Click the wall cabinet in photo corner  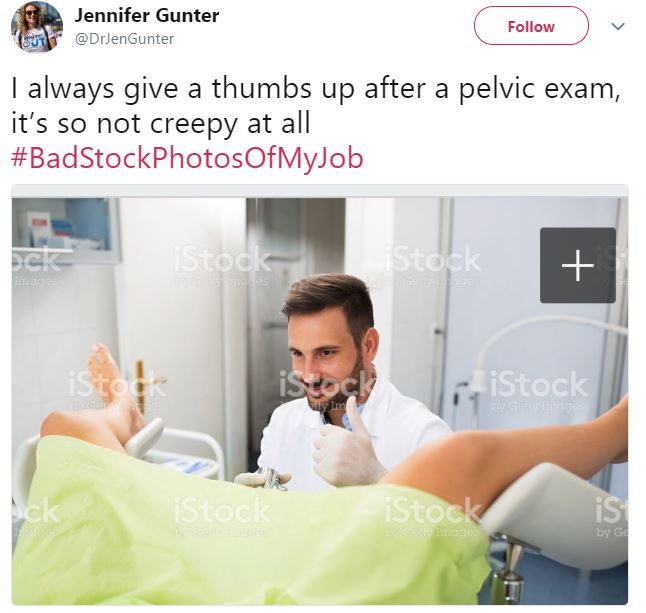pyautogui.click(x=66, y=230)
